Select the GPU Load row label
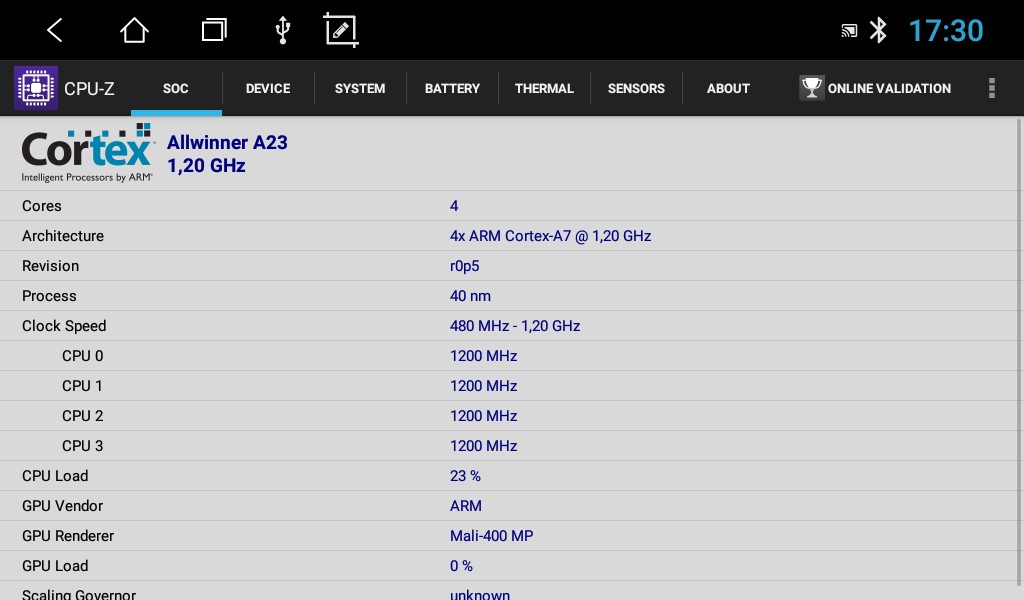1024x600 pixels. [x=55, y=566]
